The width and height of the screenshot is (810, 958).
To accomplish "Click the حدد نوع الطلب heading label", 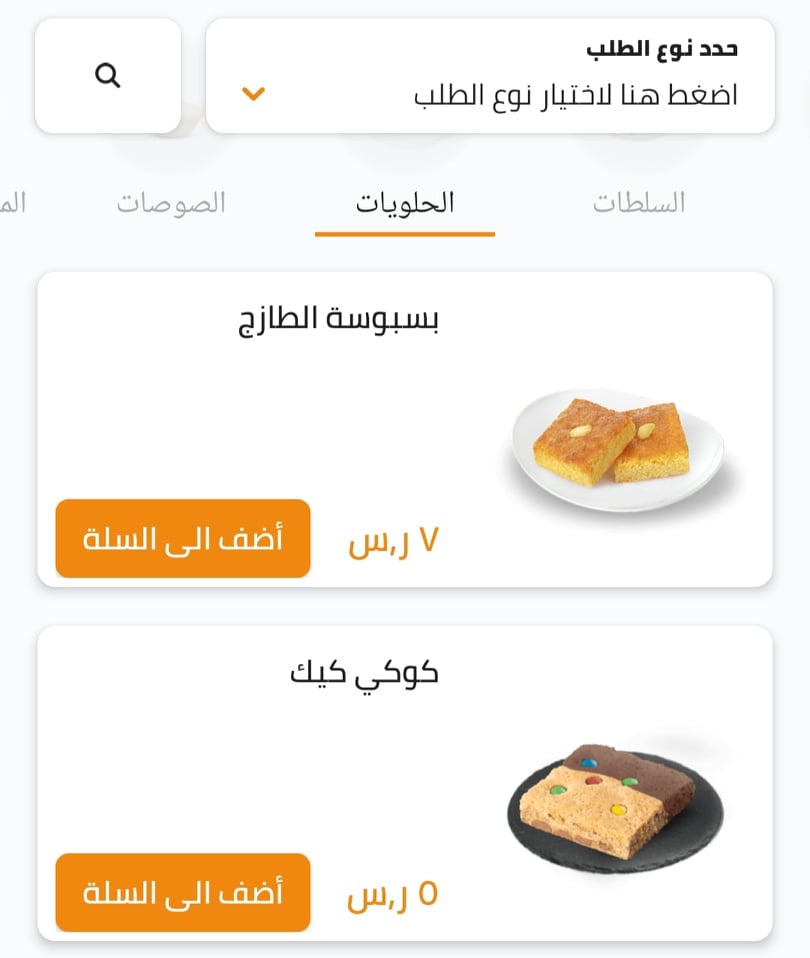I will [x=662, y=49].
